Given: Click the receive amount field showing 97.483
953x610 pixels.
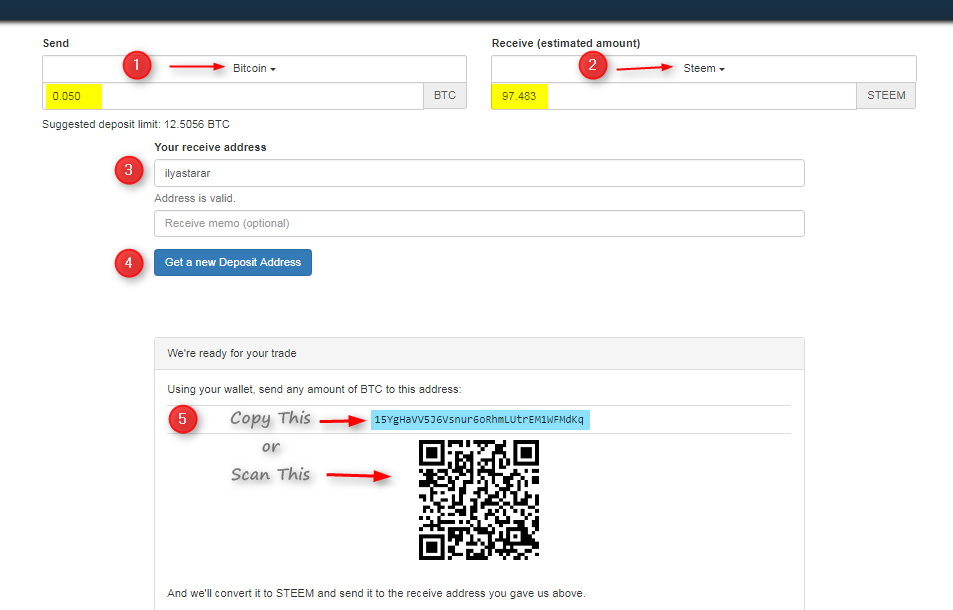Looking at the screenshot, I should click(673, 96).
